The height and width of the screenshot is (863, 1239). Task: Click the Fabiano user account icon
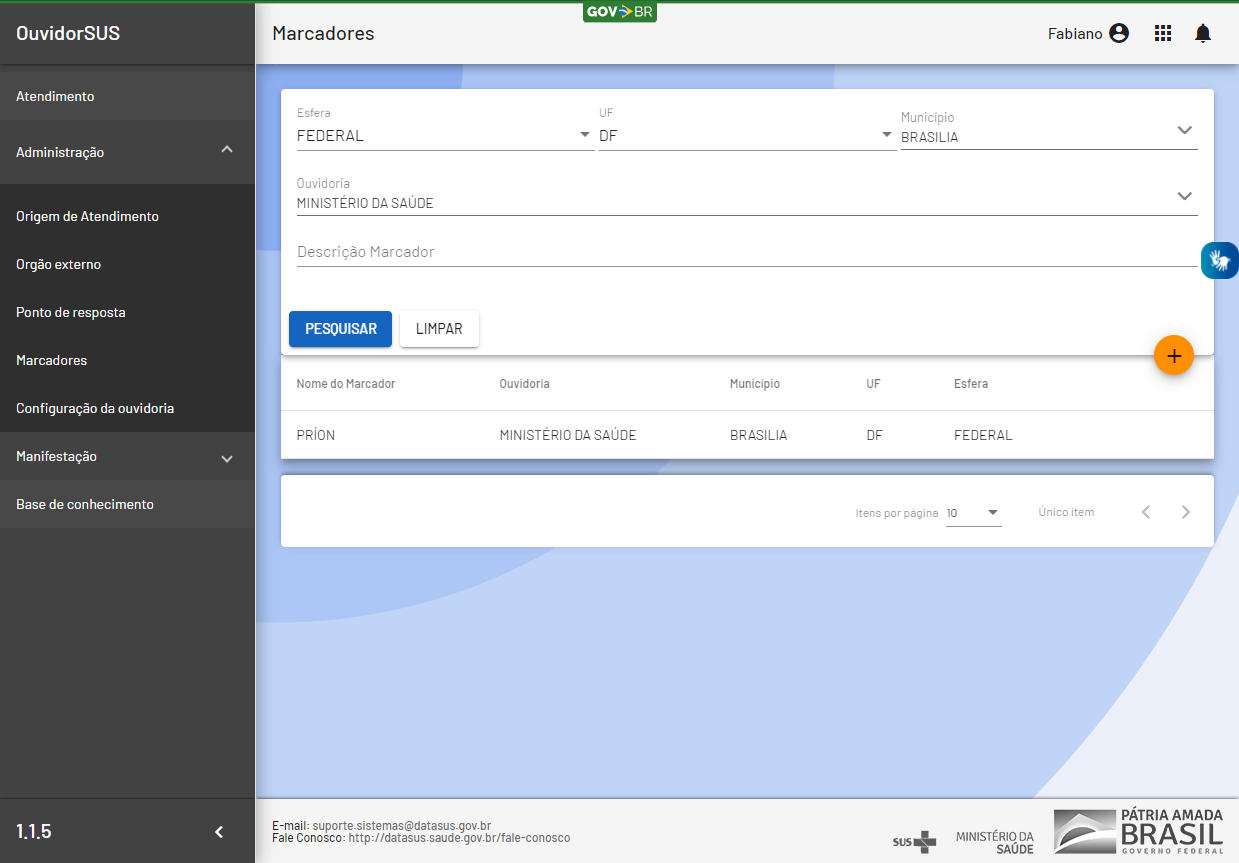pyautogui.click(x=1119, y=34)
